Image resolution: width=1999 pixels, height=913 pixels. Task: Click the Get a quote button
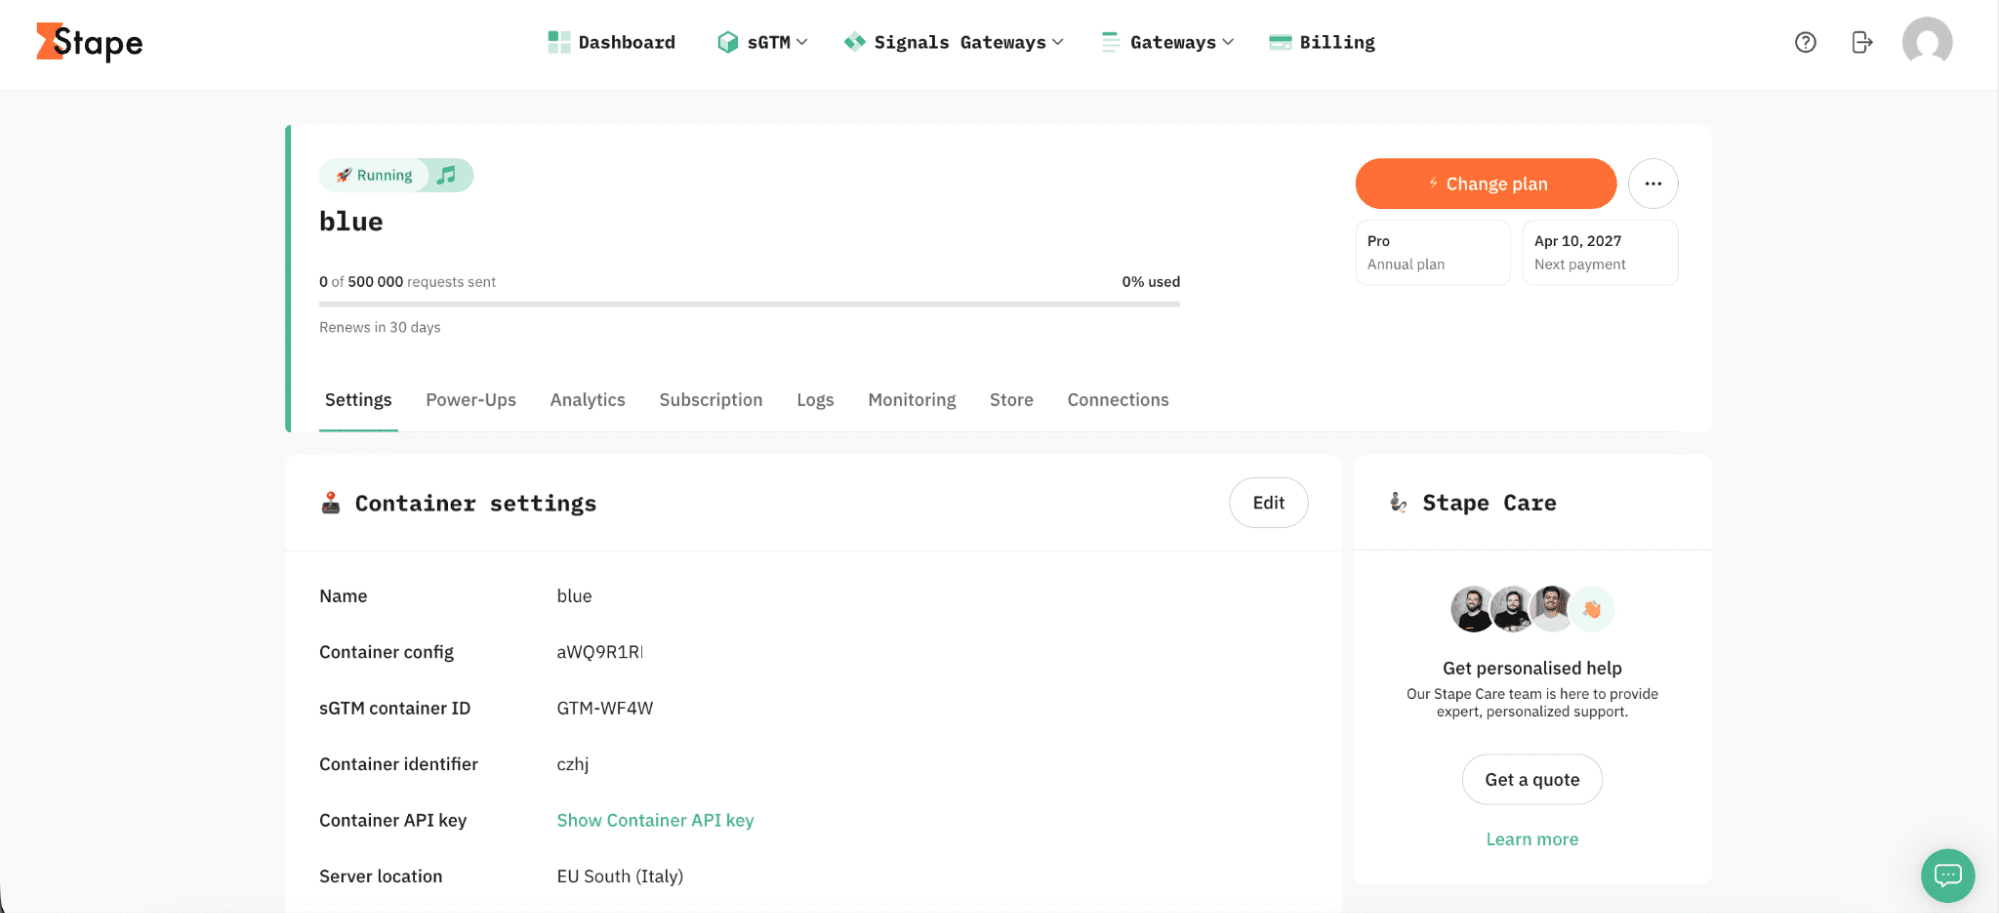tap(1531, 780)
